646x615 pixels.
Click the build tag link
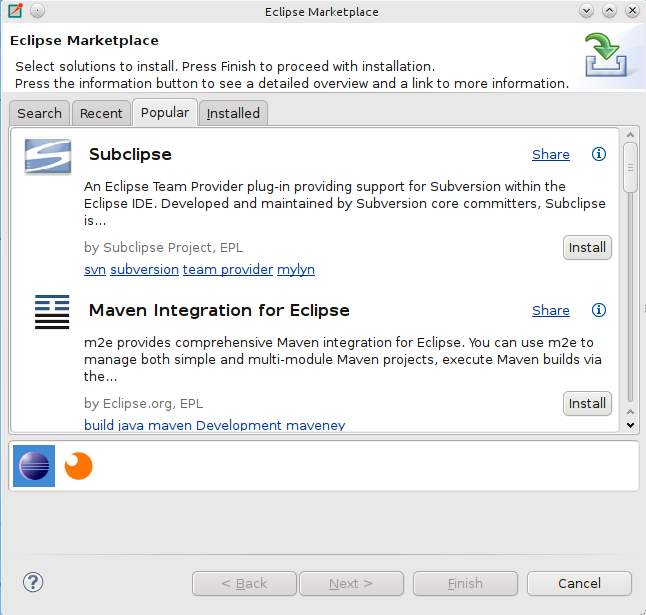pos(99,425)
